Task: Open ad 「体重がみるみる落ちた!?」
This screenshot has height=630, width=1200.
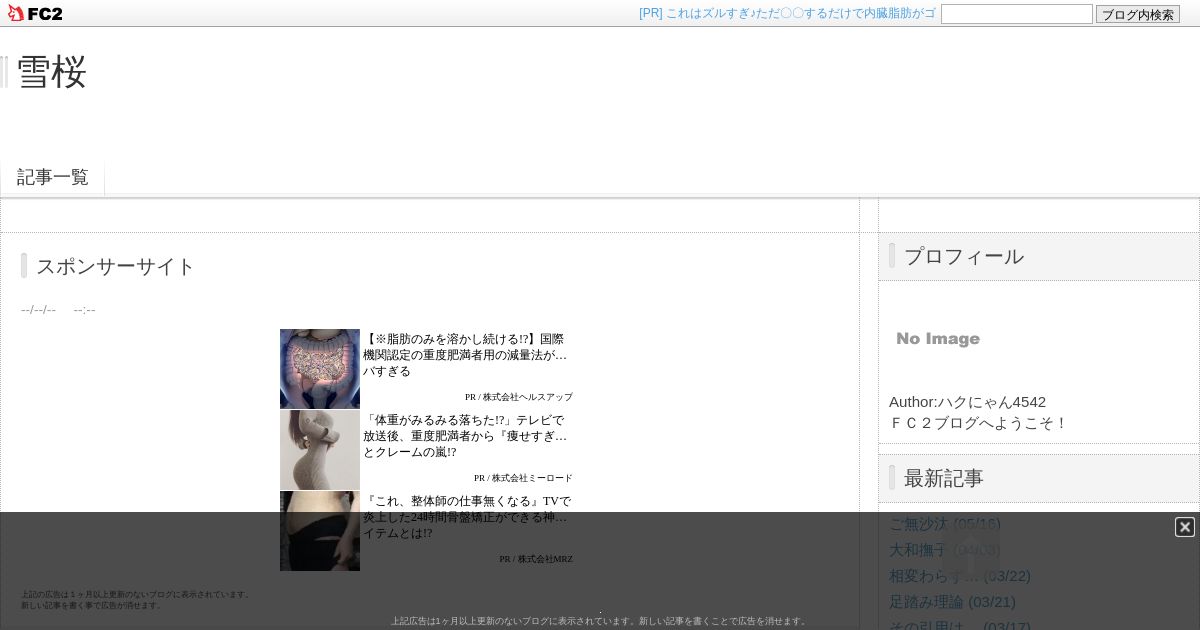Action: 466,436
